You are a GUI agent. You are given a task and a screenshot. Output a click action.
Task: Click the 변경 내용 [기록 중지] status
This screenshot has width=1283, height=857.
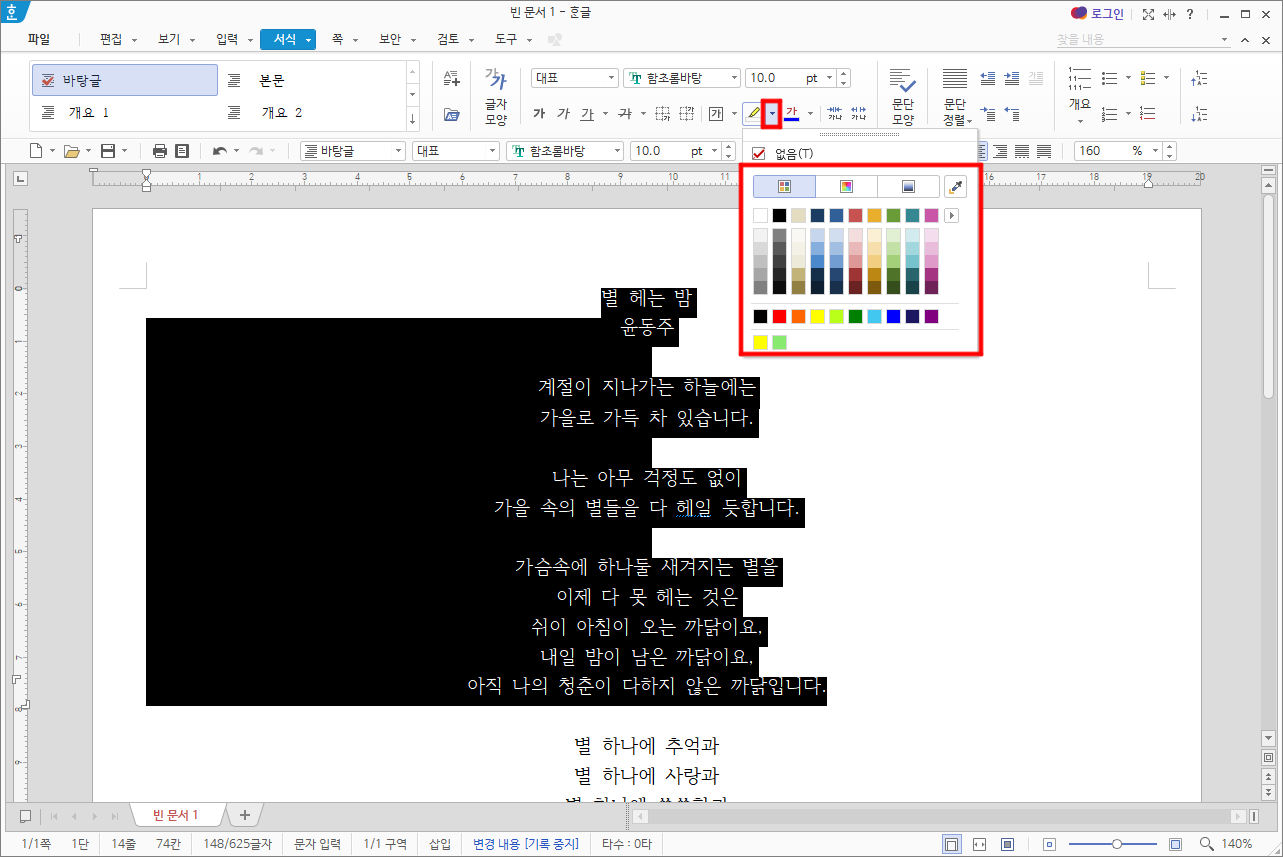click(x=525, y=844)
